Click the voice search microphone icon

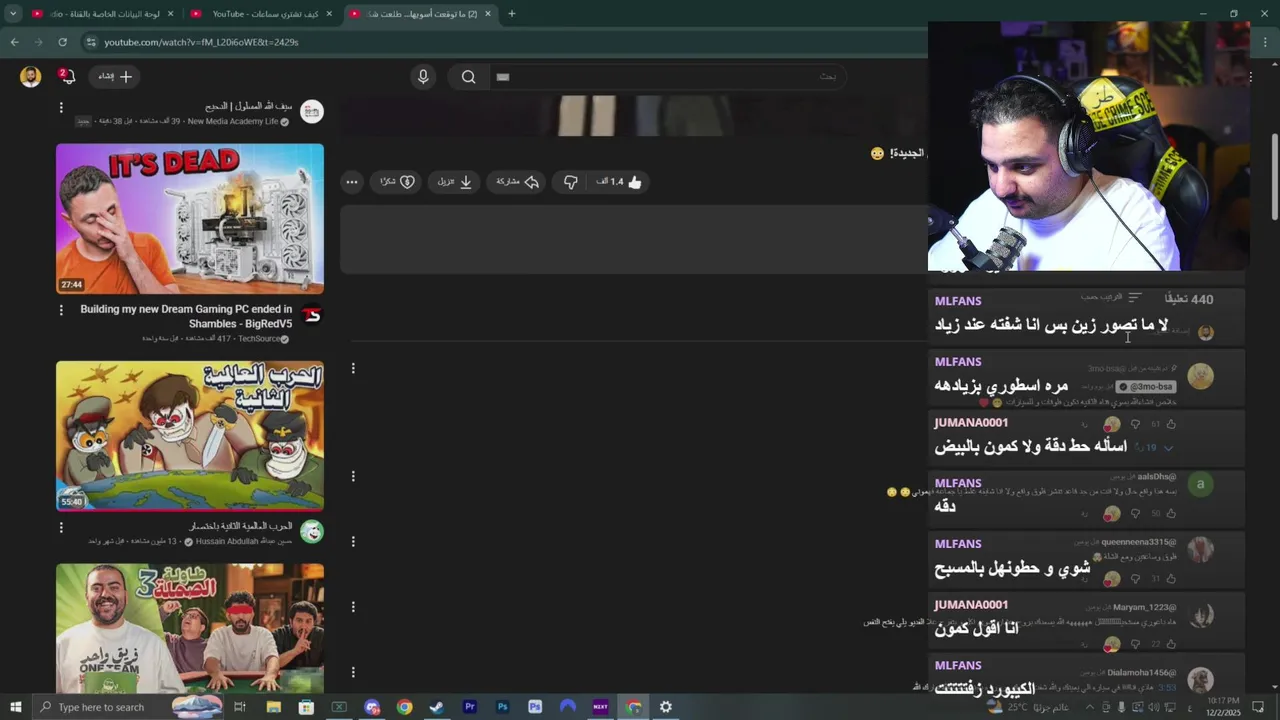(423, 77)
